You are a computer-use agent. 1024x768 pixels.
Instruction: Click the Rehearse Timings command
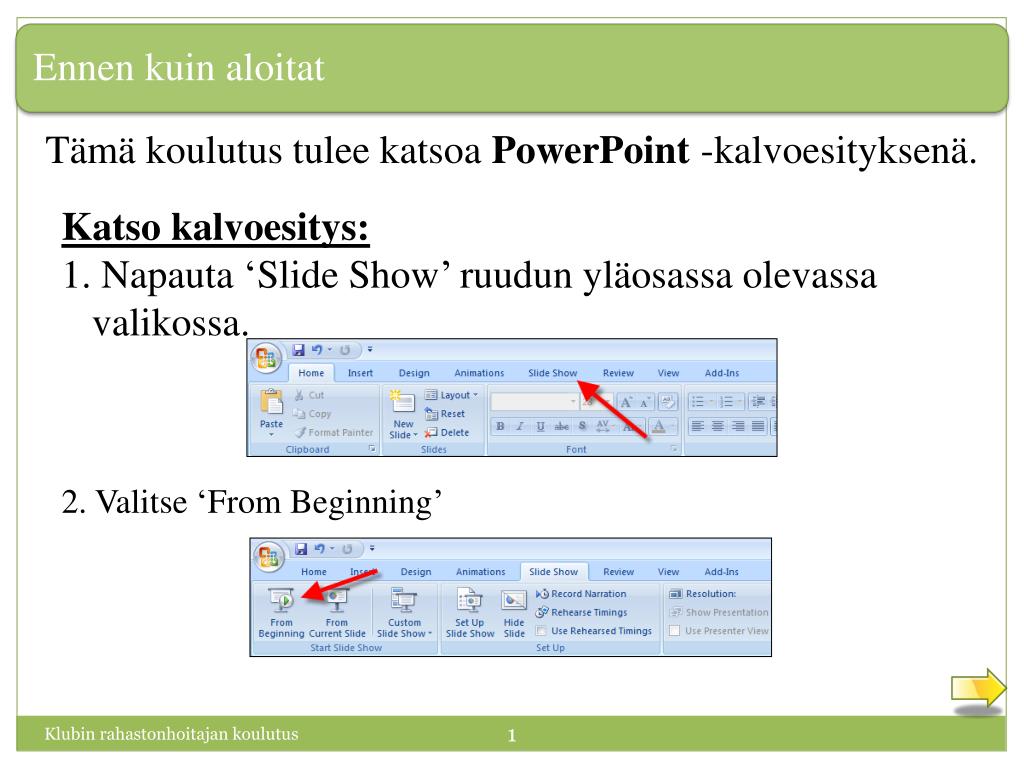click(581, 612)
